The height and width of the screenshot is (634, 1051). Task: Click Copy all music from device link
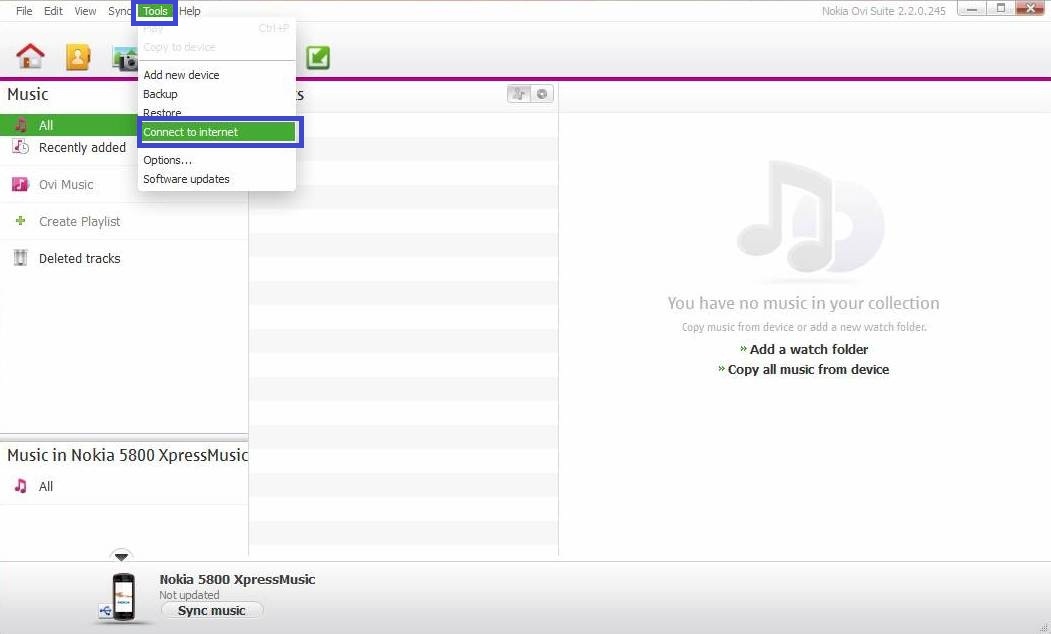pos(808,369)
